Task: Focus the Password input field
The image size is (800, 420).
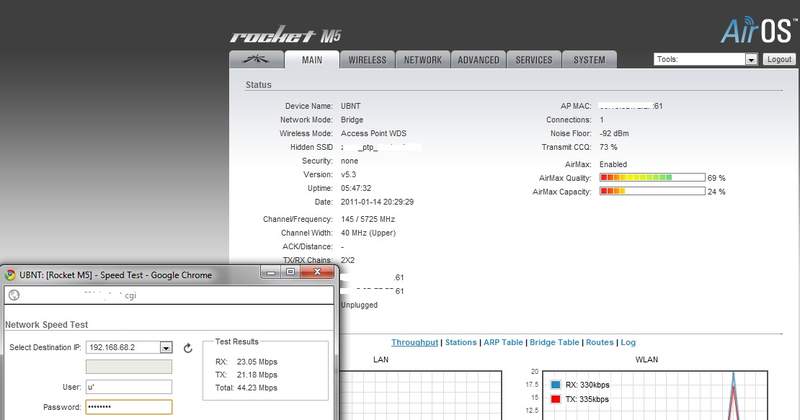Action: point(129,407)
